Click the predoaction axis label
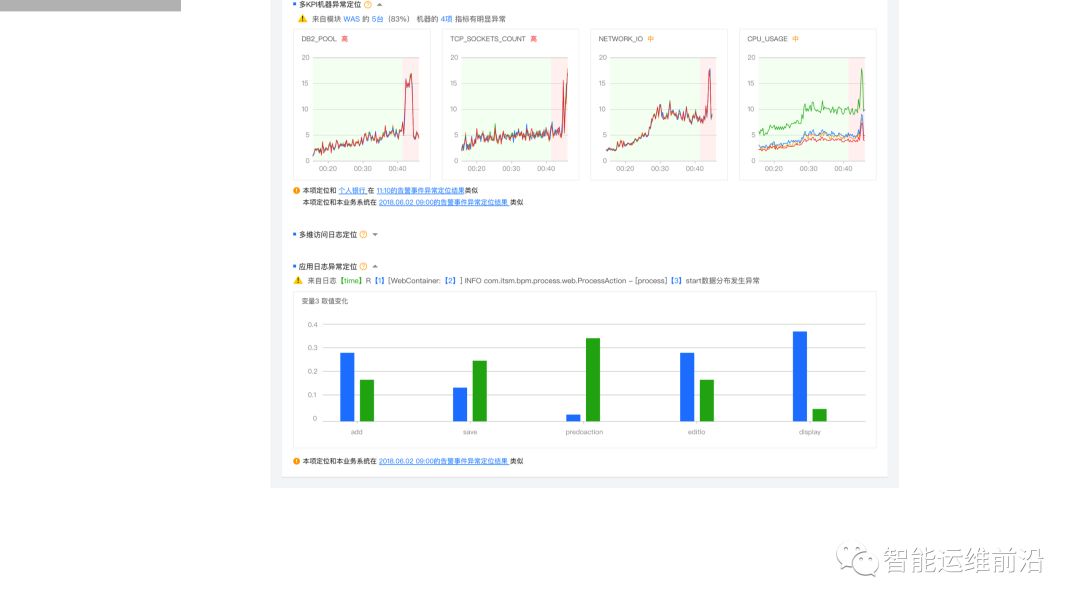This screenshot has height=608, width=1080. point(584,432)
